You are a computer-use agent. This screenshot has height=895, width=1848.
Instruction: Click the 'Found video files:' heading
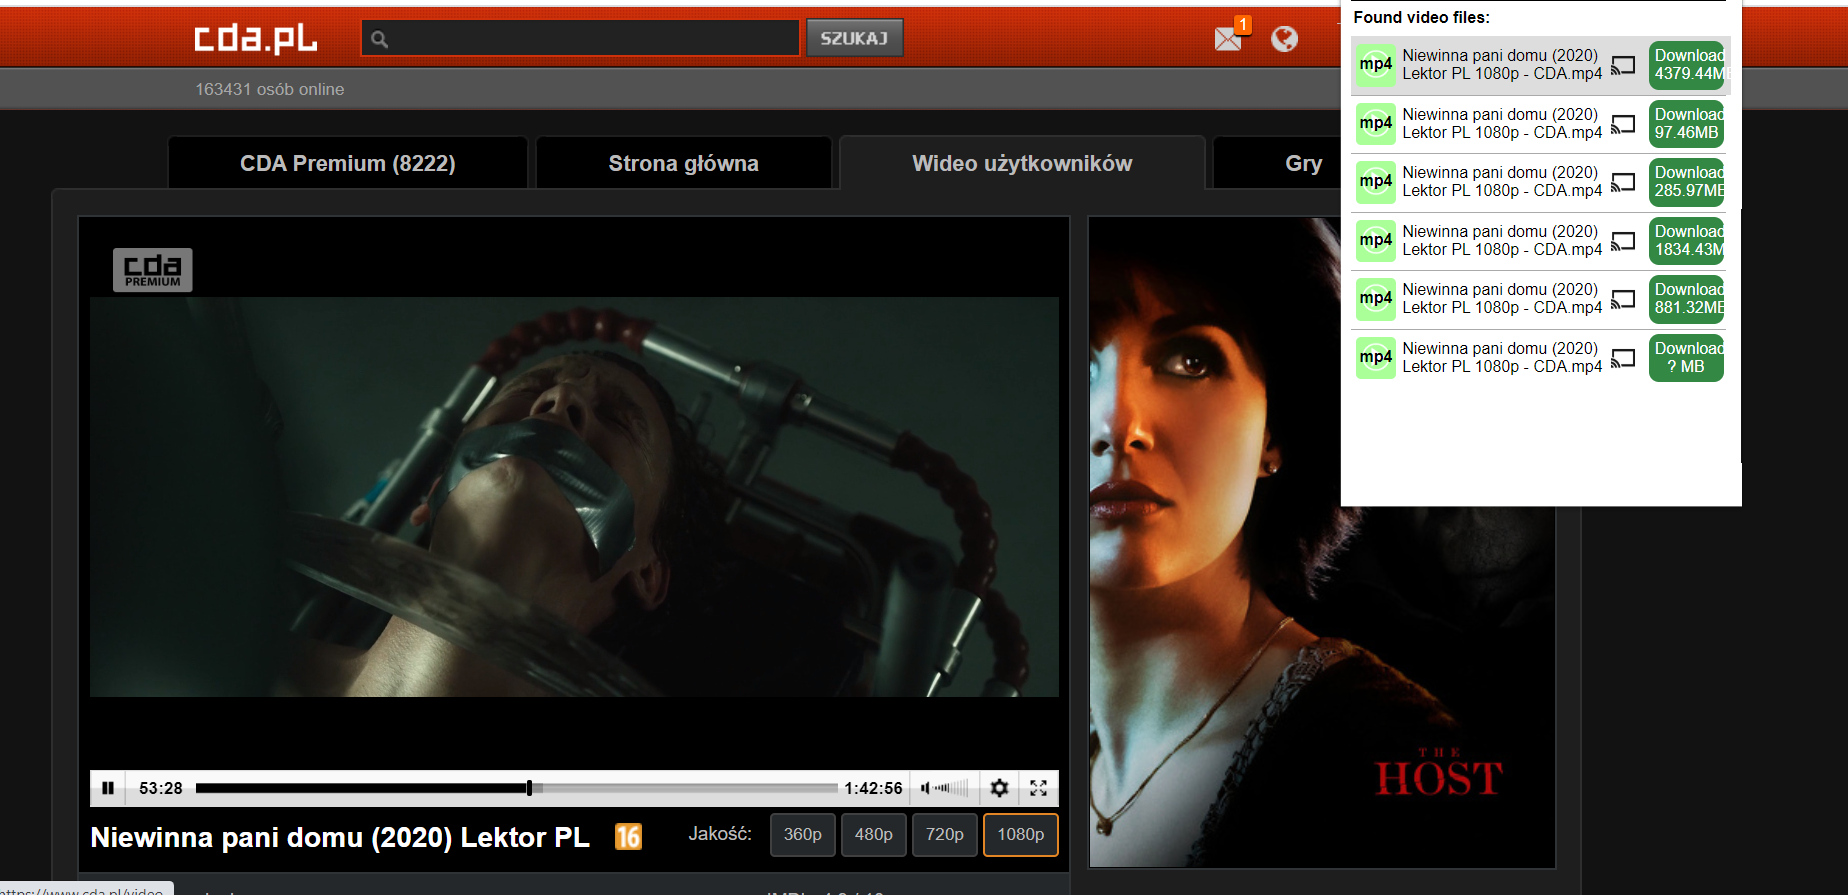1421,17
